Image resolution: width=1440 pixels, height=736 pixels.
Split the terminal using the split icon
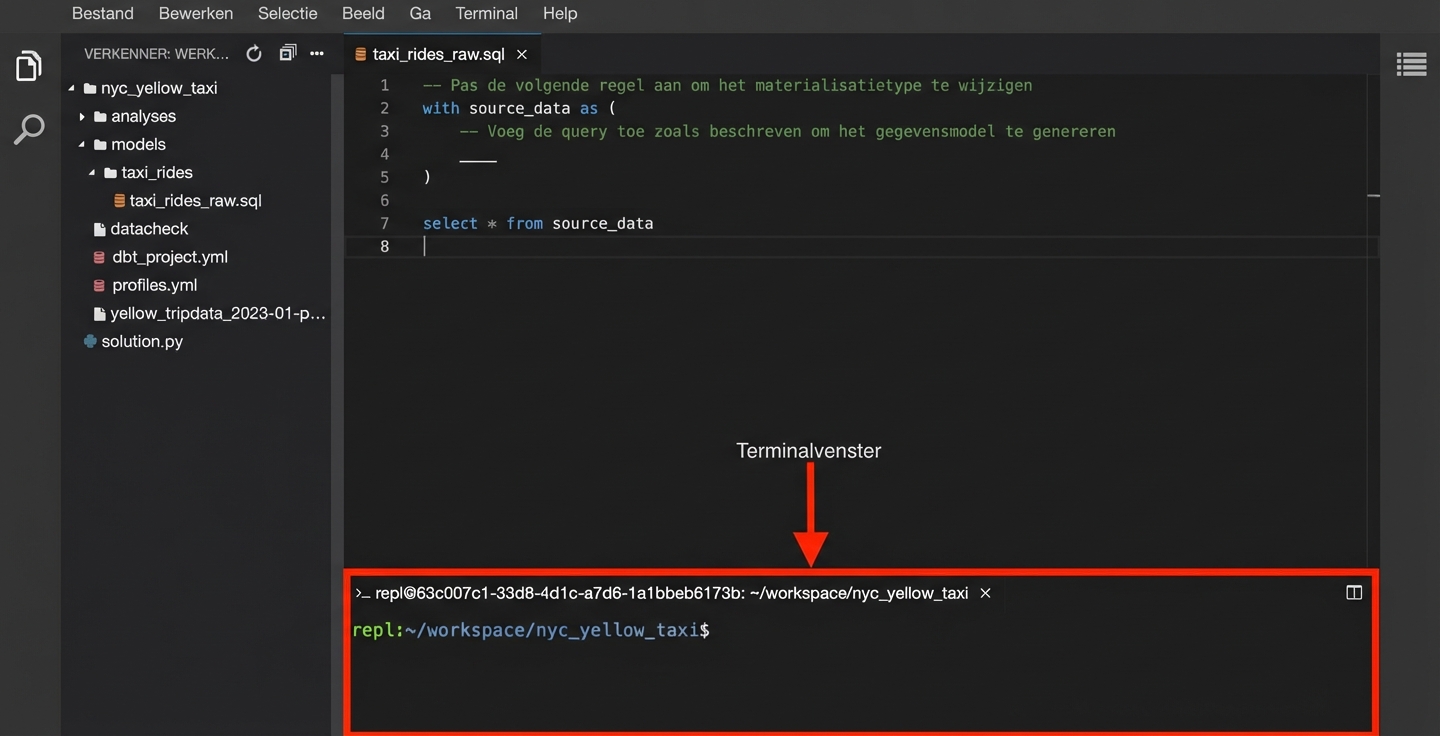coord(1354,591)
